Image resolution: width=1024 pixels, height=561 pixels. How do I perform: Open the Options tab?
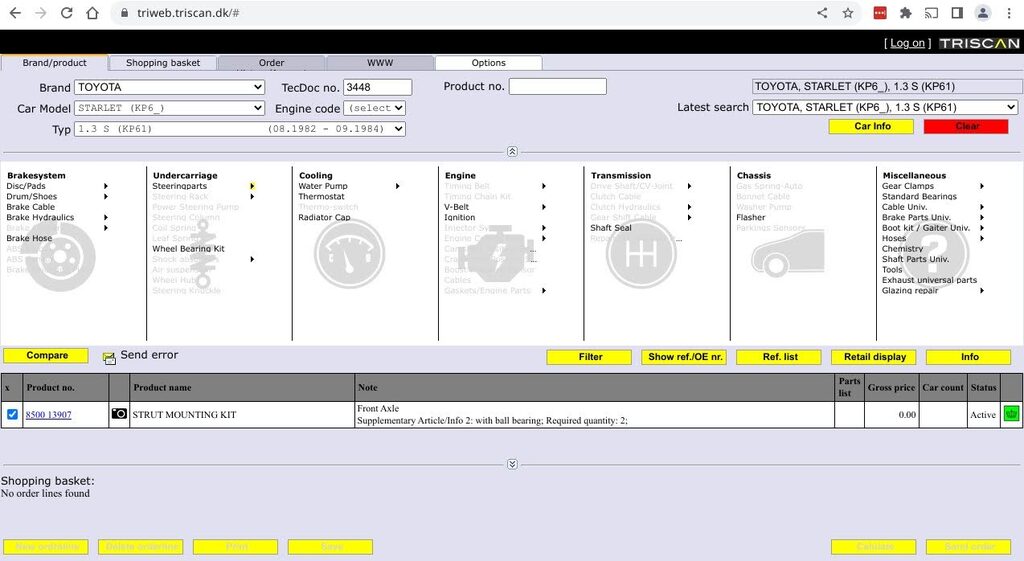coord(488,63)
